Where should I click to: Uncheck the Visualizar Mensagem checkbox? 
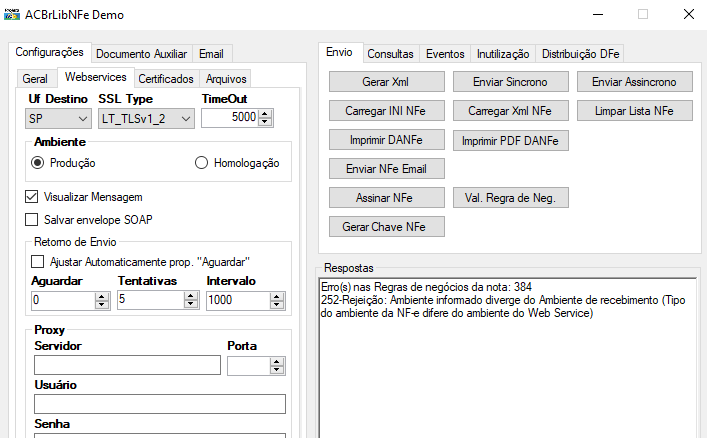point(32,197)
